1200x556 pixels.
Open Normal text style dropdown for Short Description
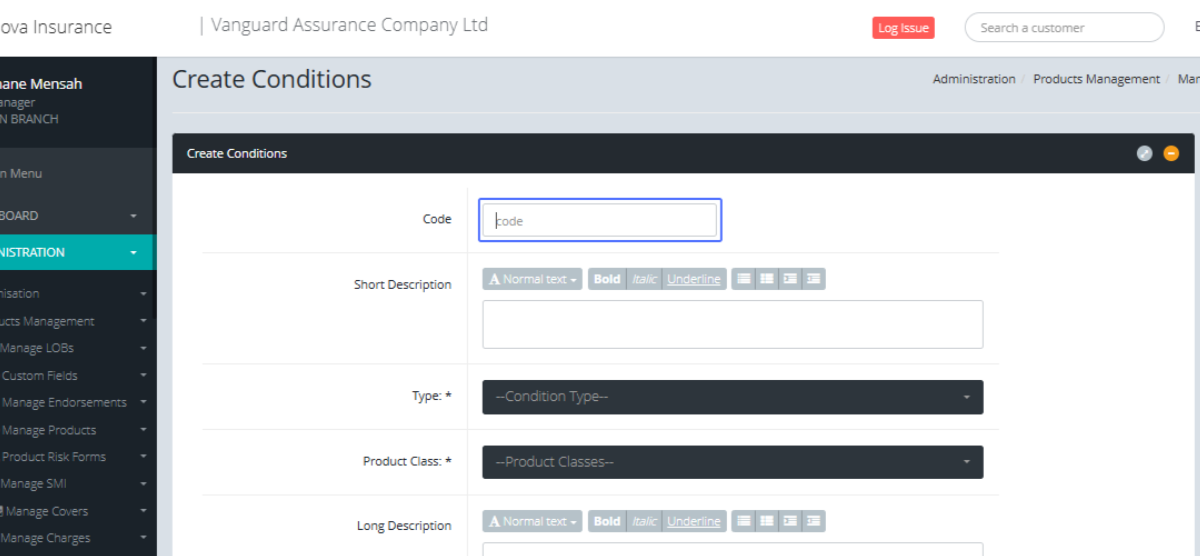533,280
